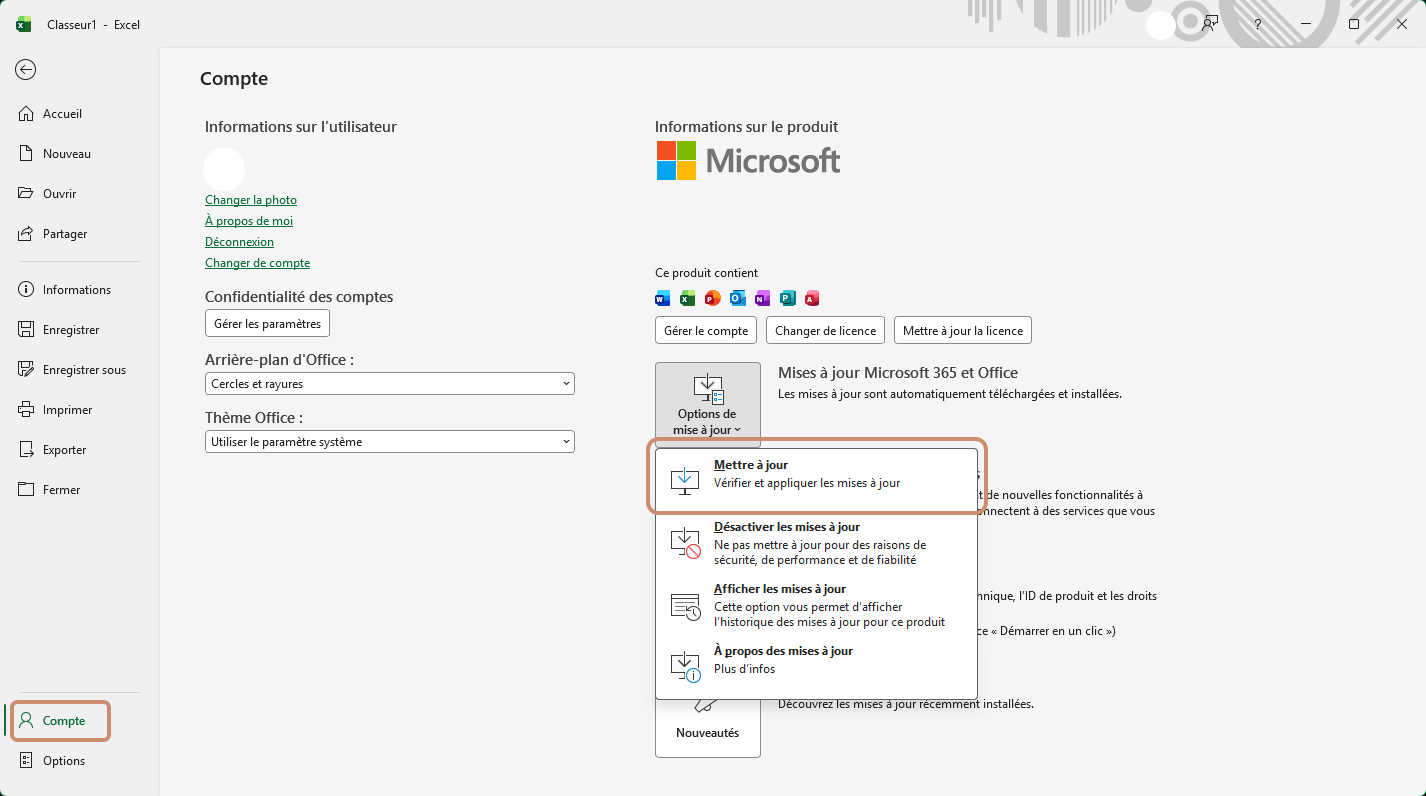1426x796 pixels.
Task: Click the user photo placeholder
Action: (224, 169)
